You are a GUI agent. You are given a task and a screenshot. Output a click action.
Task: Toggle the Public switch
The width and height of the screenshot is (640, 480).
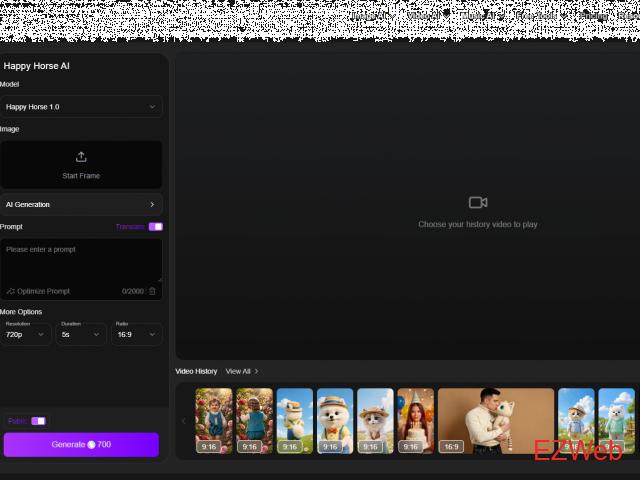click(x=38, y=421)
